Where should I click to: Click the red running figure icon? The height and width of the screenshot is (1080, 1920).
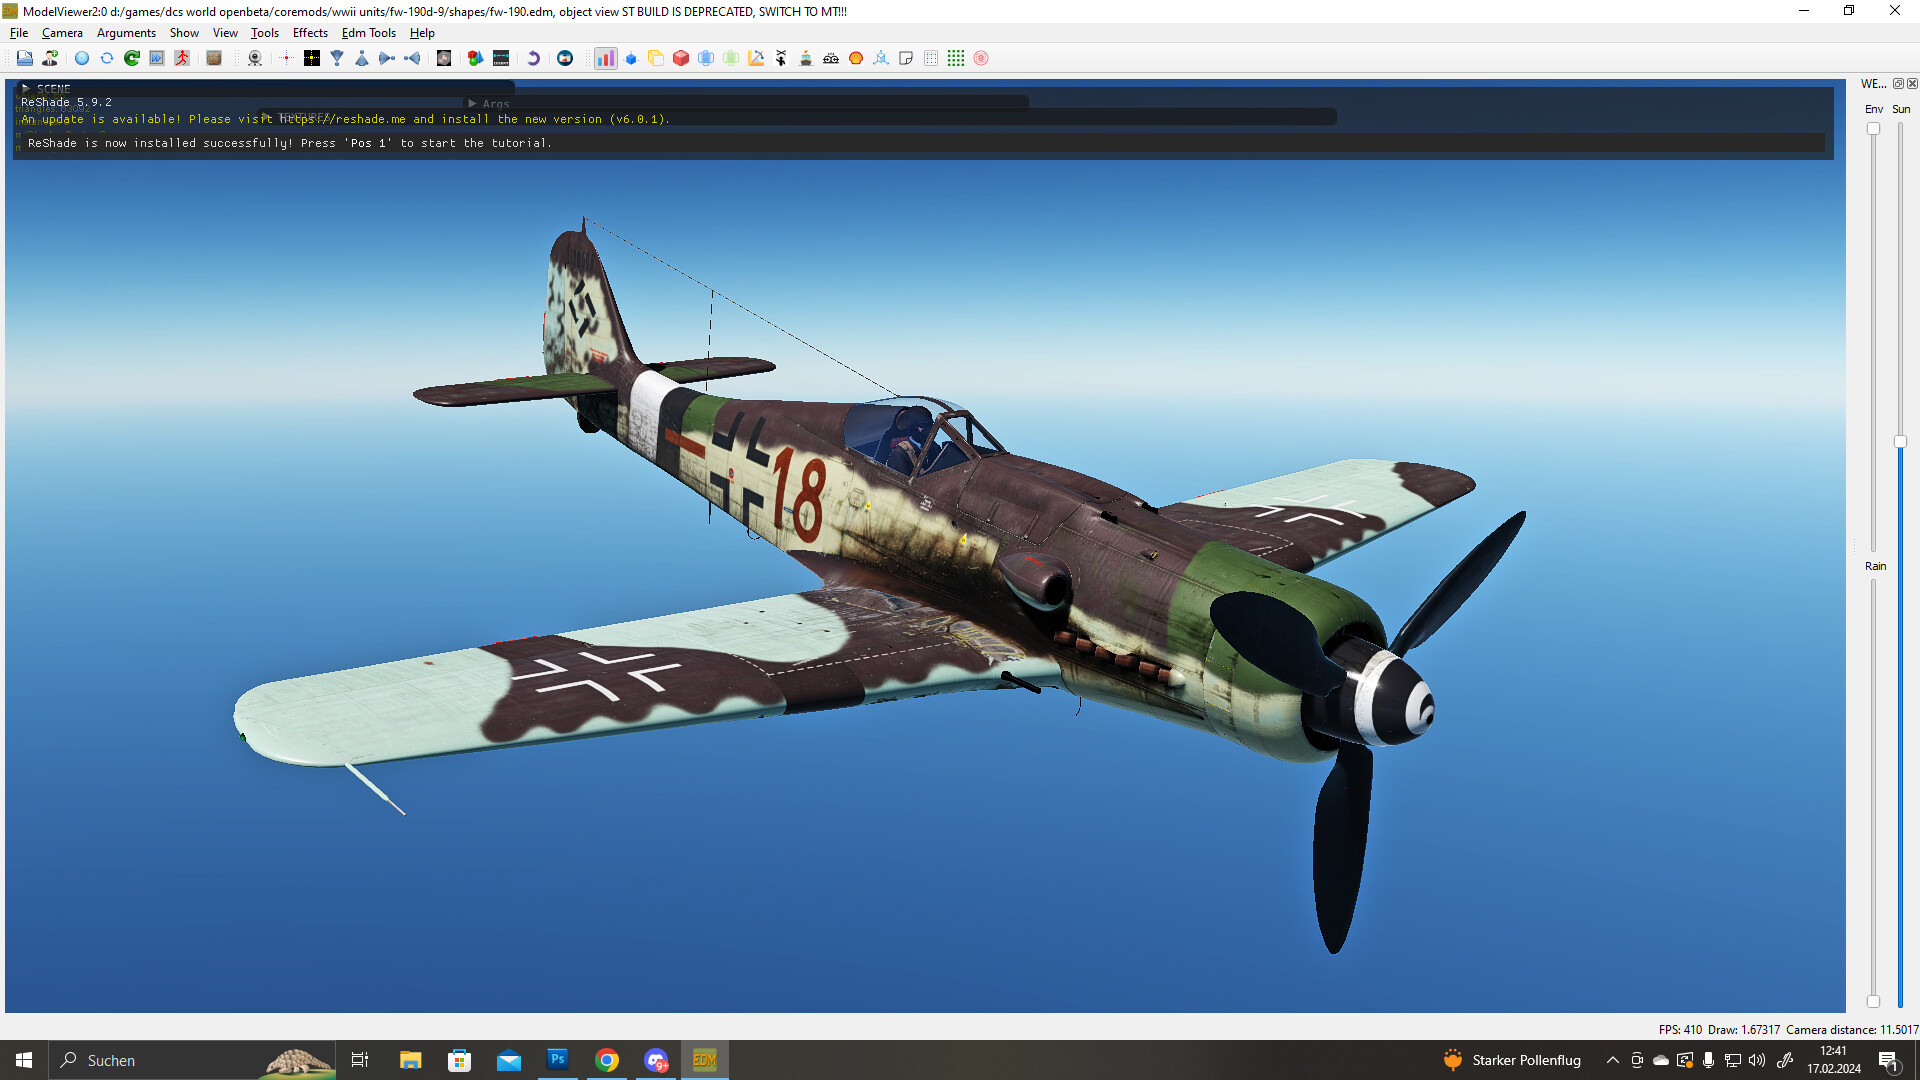click(182, 58)
